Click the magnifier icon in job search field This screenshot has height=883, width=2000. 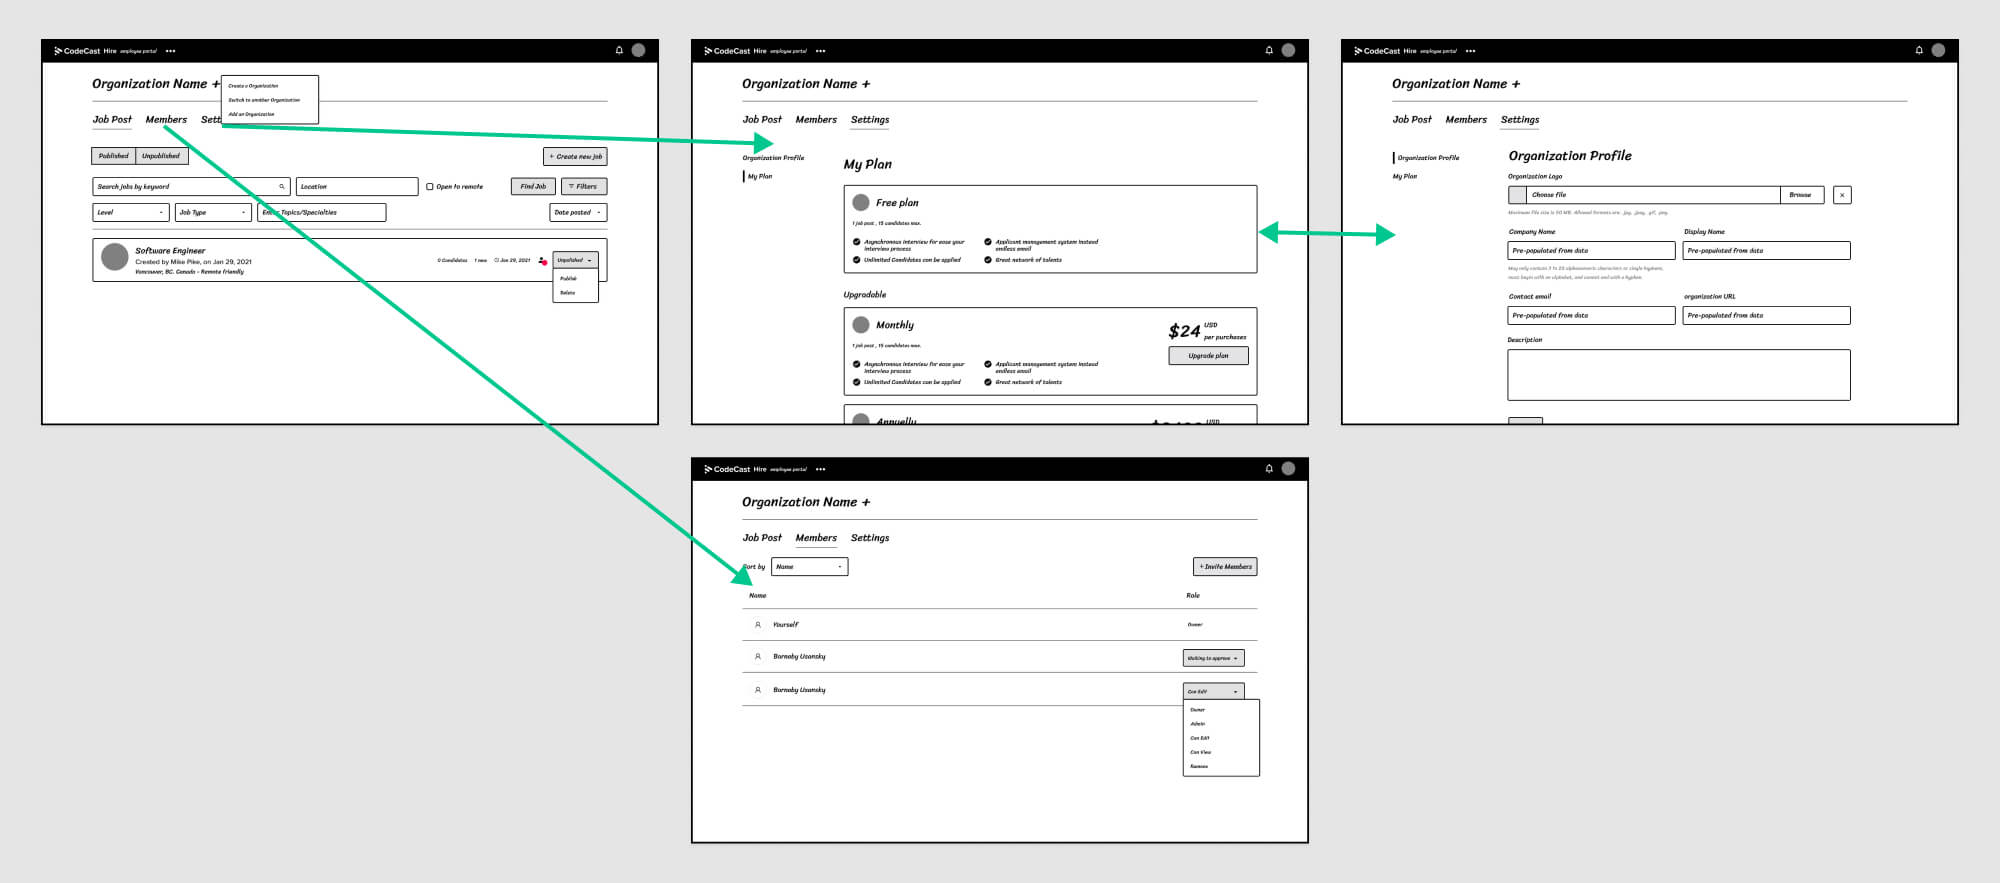point(282,187)
